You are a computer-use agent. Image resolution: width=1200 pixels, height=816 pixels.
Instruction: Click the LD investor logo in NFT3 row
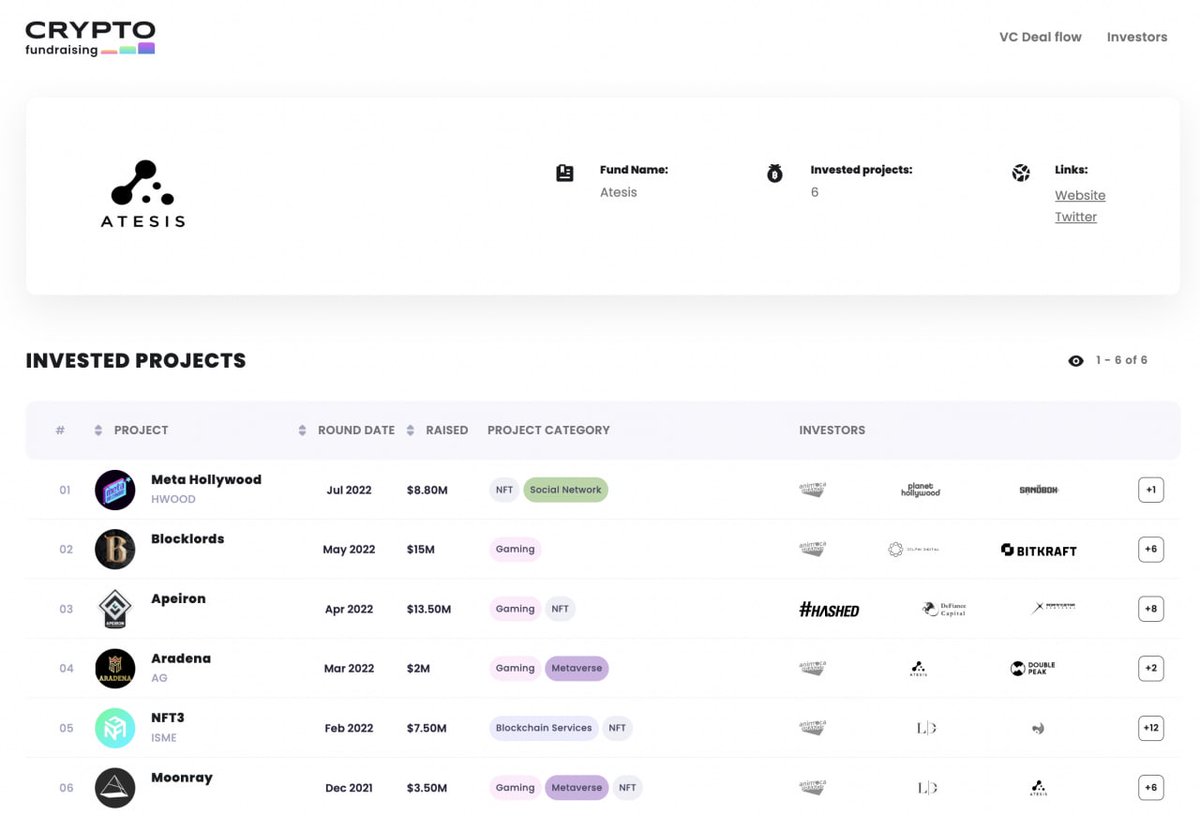coord(927,728)
